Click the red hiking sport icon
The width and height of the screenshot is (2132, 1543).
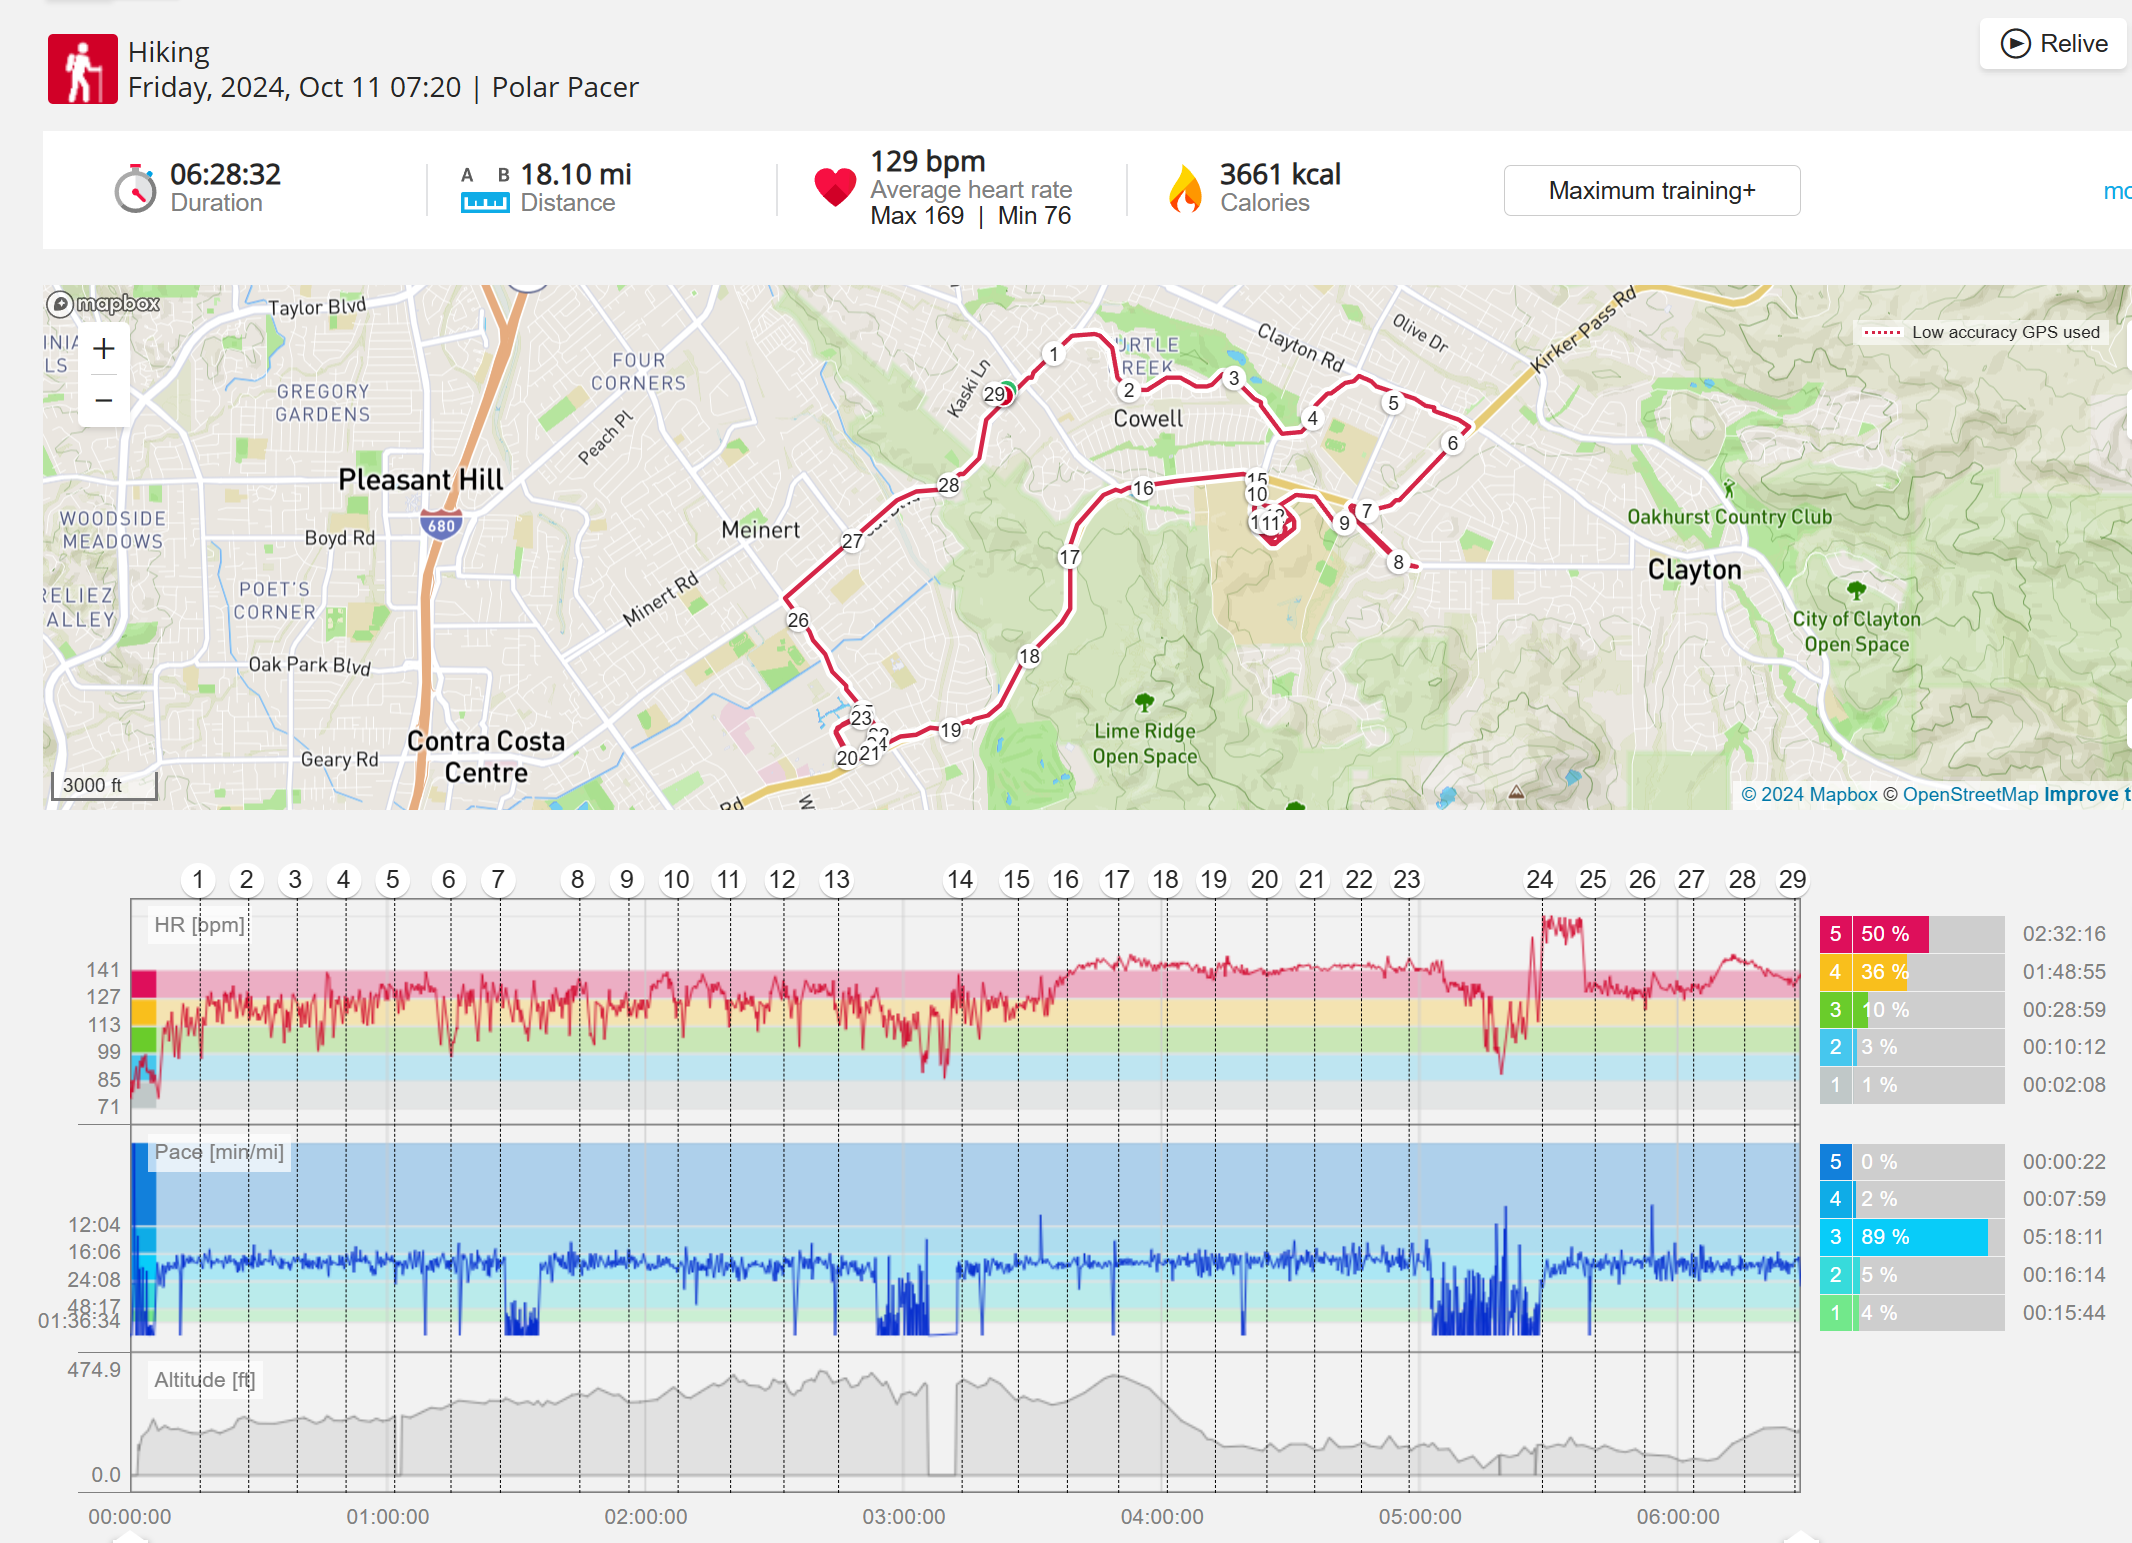coord(82,69)
